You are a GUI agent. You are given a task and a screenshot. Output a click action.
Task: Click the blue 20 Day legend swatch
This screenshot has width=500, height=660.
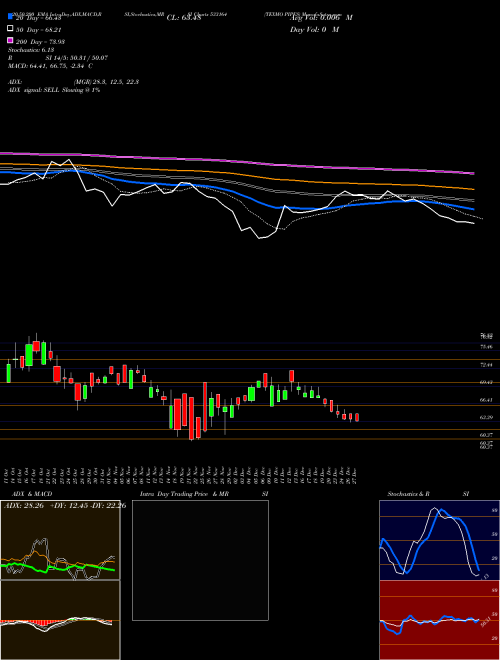10,17
